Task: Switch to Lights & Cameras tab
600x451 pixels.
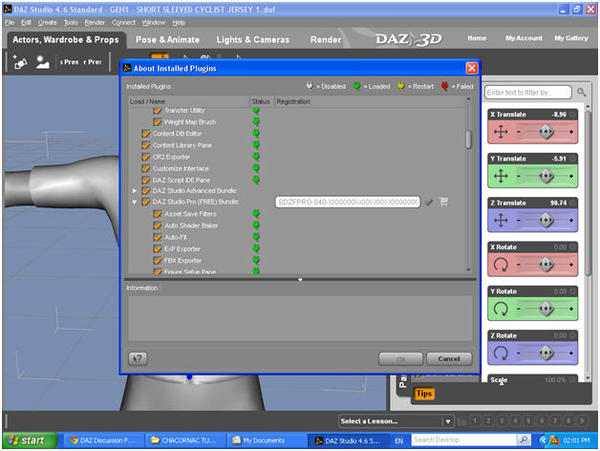Action: click(253, 39)
